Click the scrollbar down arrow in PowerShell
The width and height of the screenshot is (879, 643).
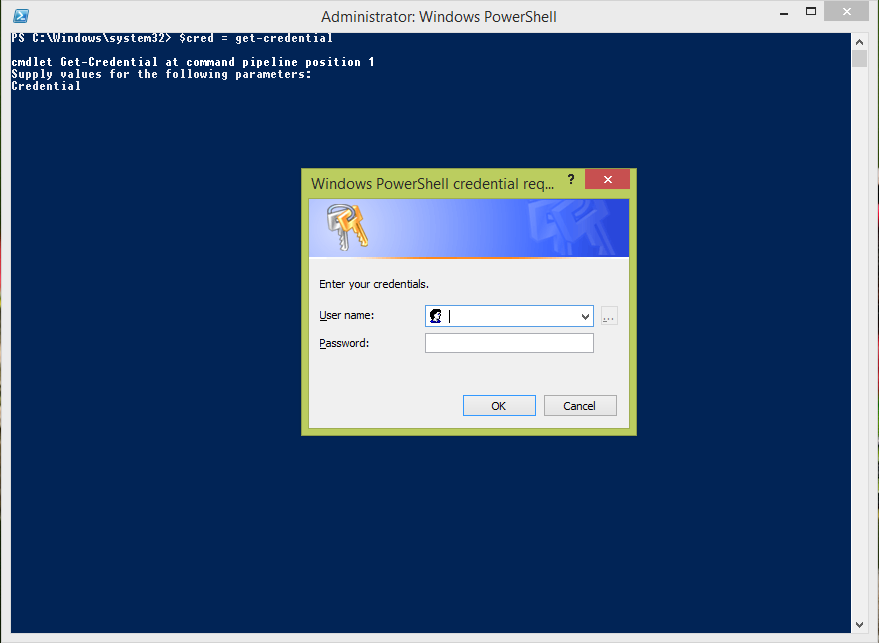point(859,625)
